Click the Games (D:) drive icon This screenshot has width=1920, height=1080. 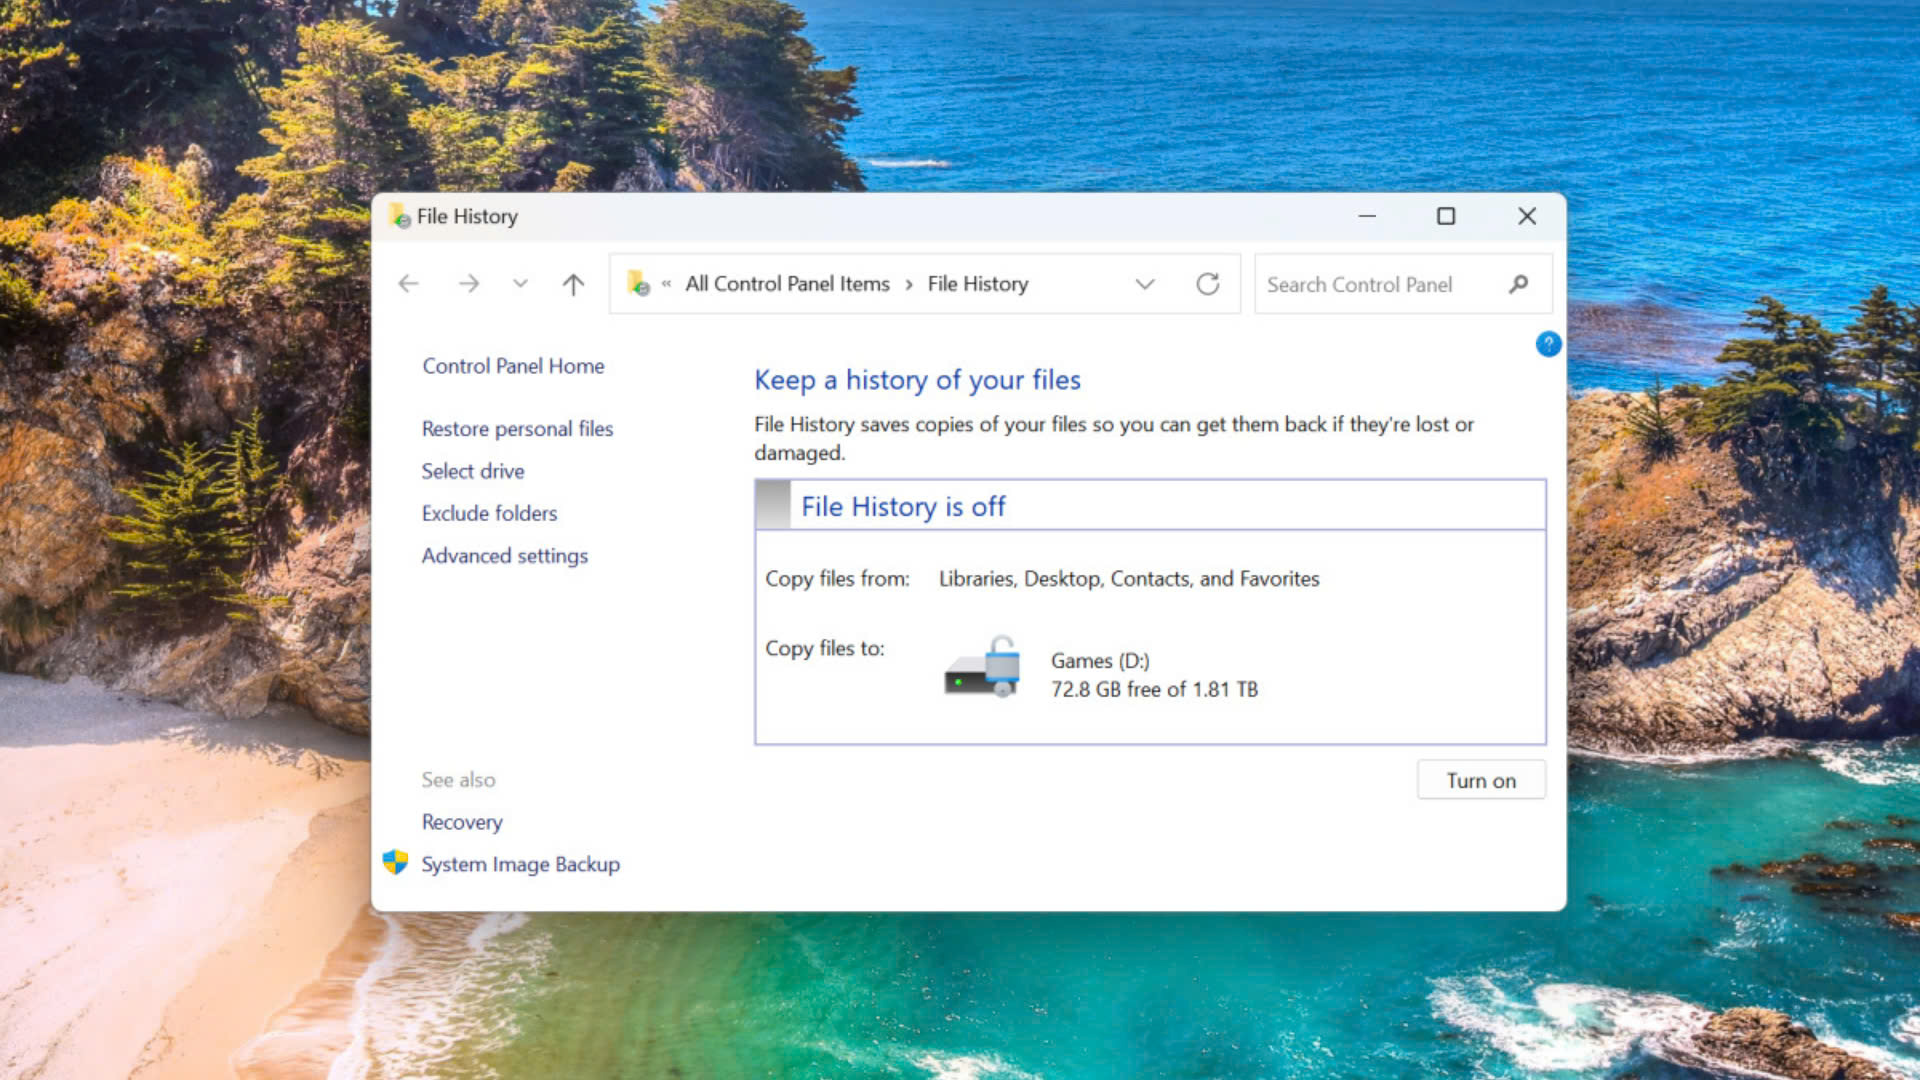pyautogui.click(x=982, y=668)
